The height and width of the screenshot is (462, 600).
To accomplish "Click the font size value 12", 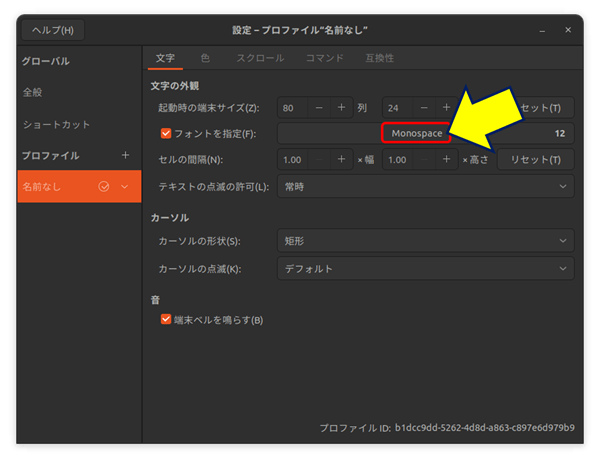I will pyautogui.click(x=560, y=133).
